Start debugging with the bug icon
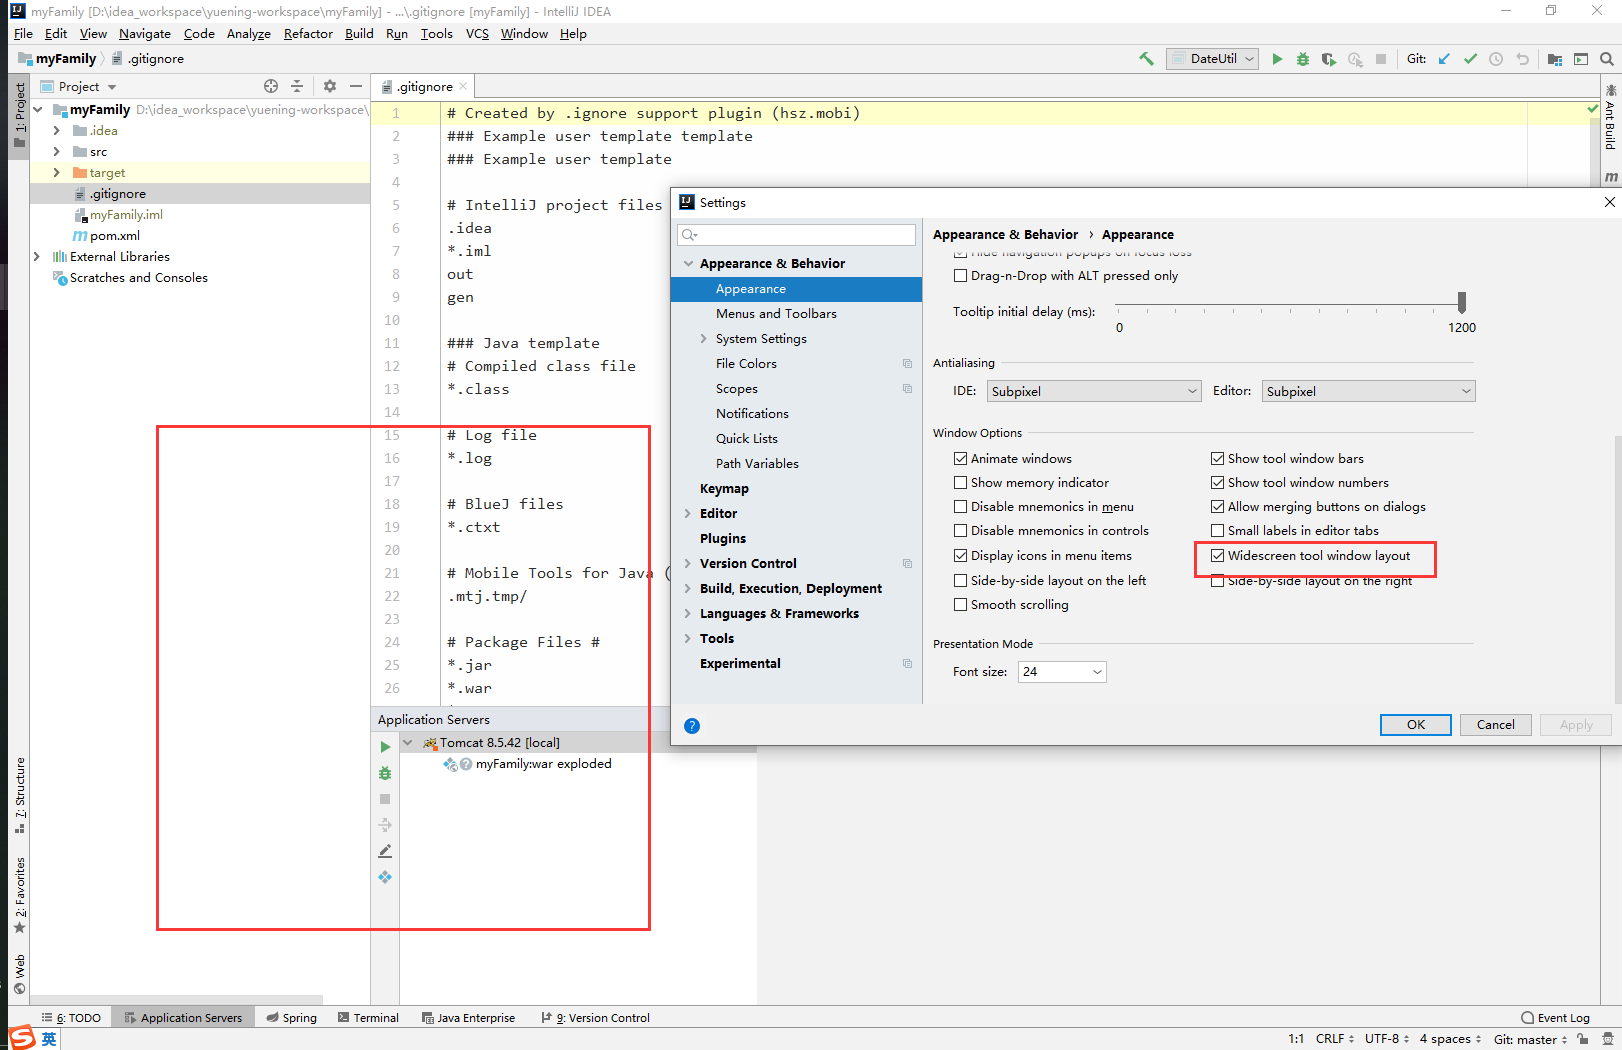Viewport: 1622px width, 1050px height. (x=1303, y=59)
